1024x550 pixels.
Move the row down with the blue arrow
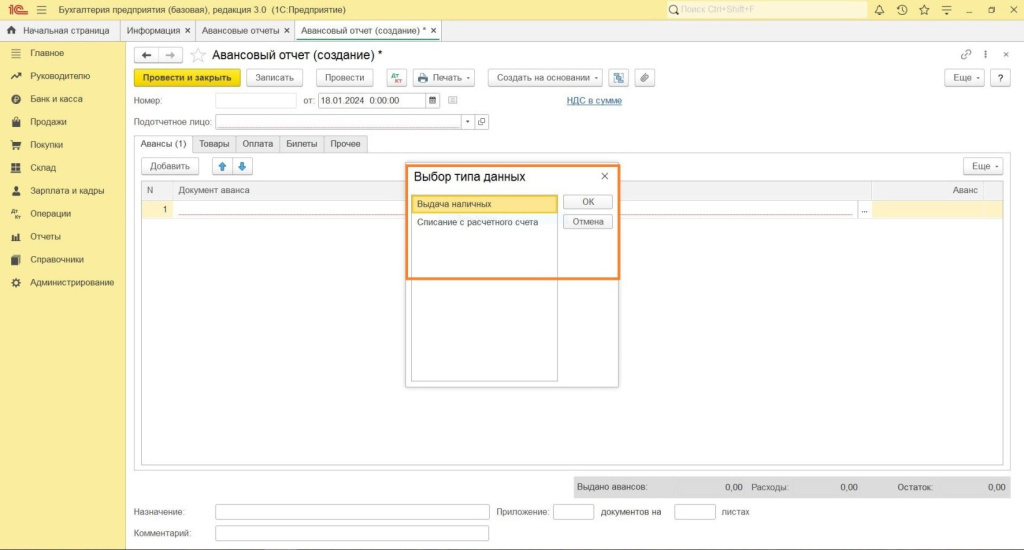click(x=242, y=166)
